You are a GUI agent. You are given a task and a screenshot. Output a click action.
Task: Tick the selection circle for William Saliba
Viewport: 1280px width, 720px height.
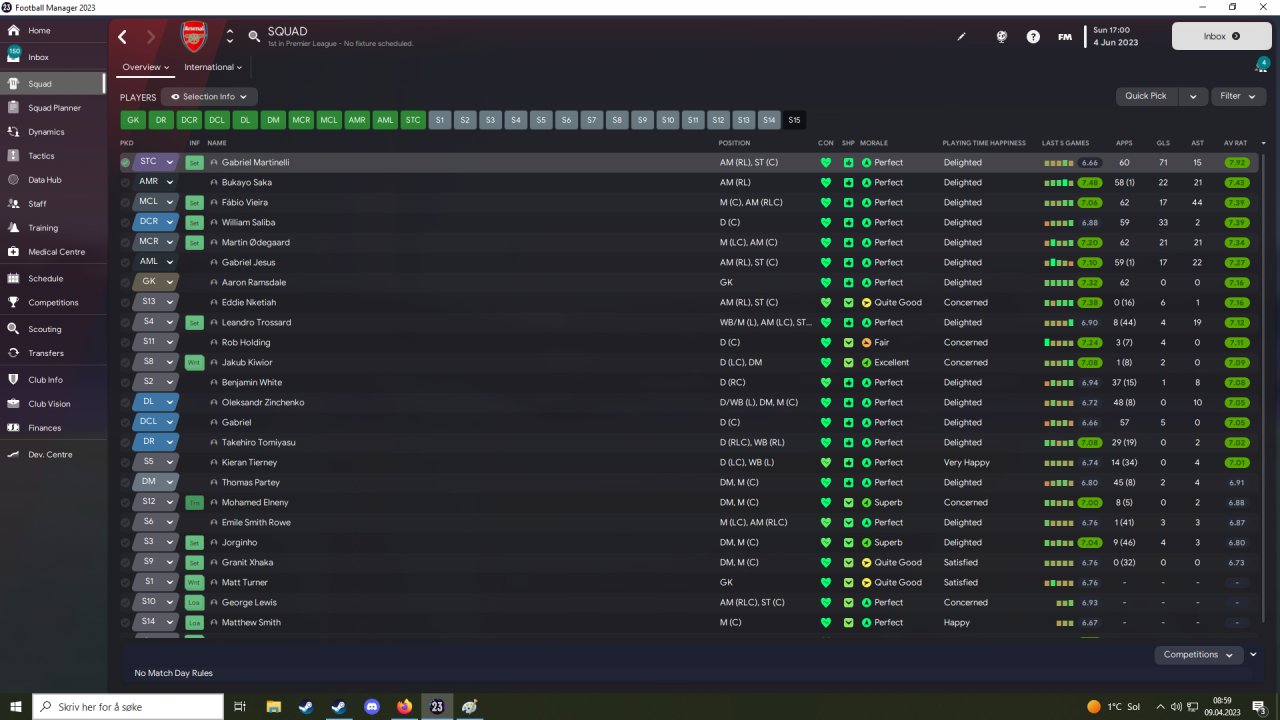[x=125, y=222]
